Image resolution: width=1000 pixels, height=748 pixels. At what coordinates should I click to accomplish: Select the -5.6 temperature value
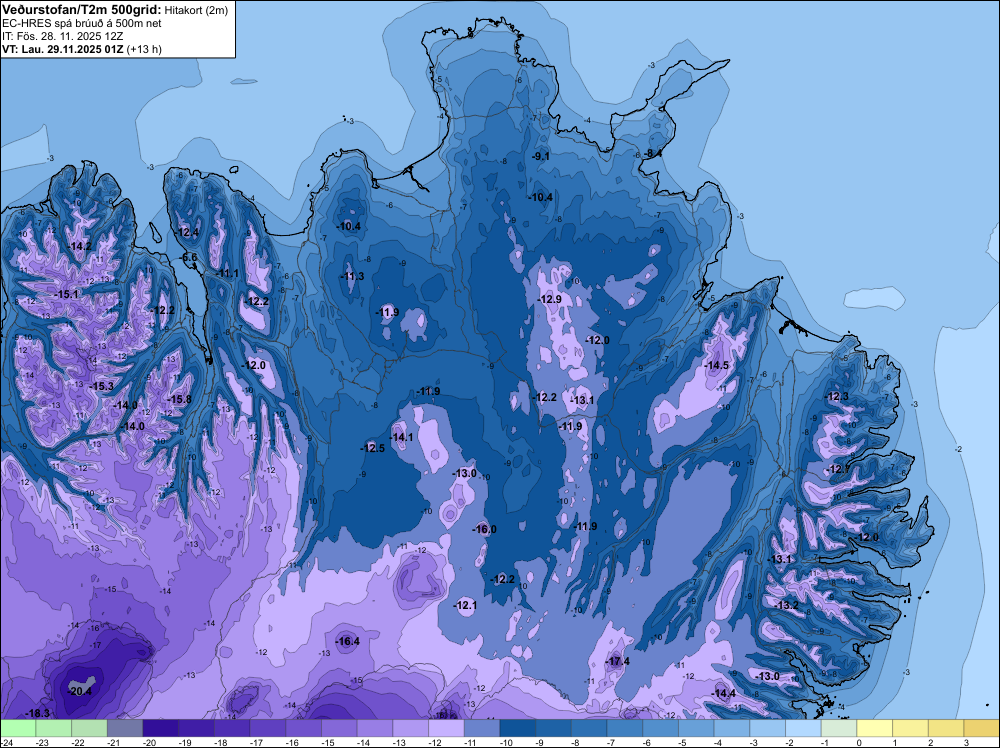190,258
